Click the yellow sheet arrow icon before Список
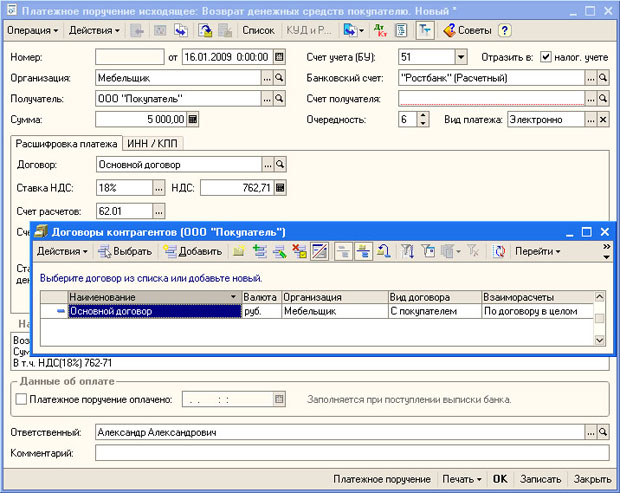 pyautogui.click(x=205, y=30)
